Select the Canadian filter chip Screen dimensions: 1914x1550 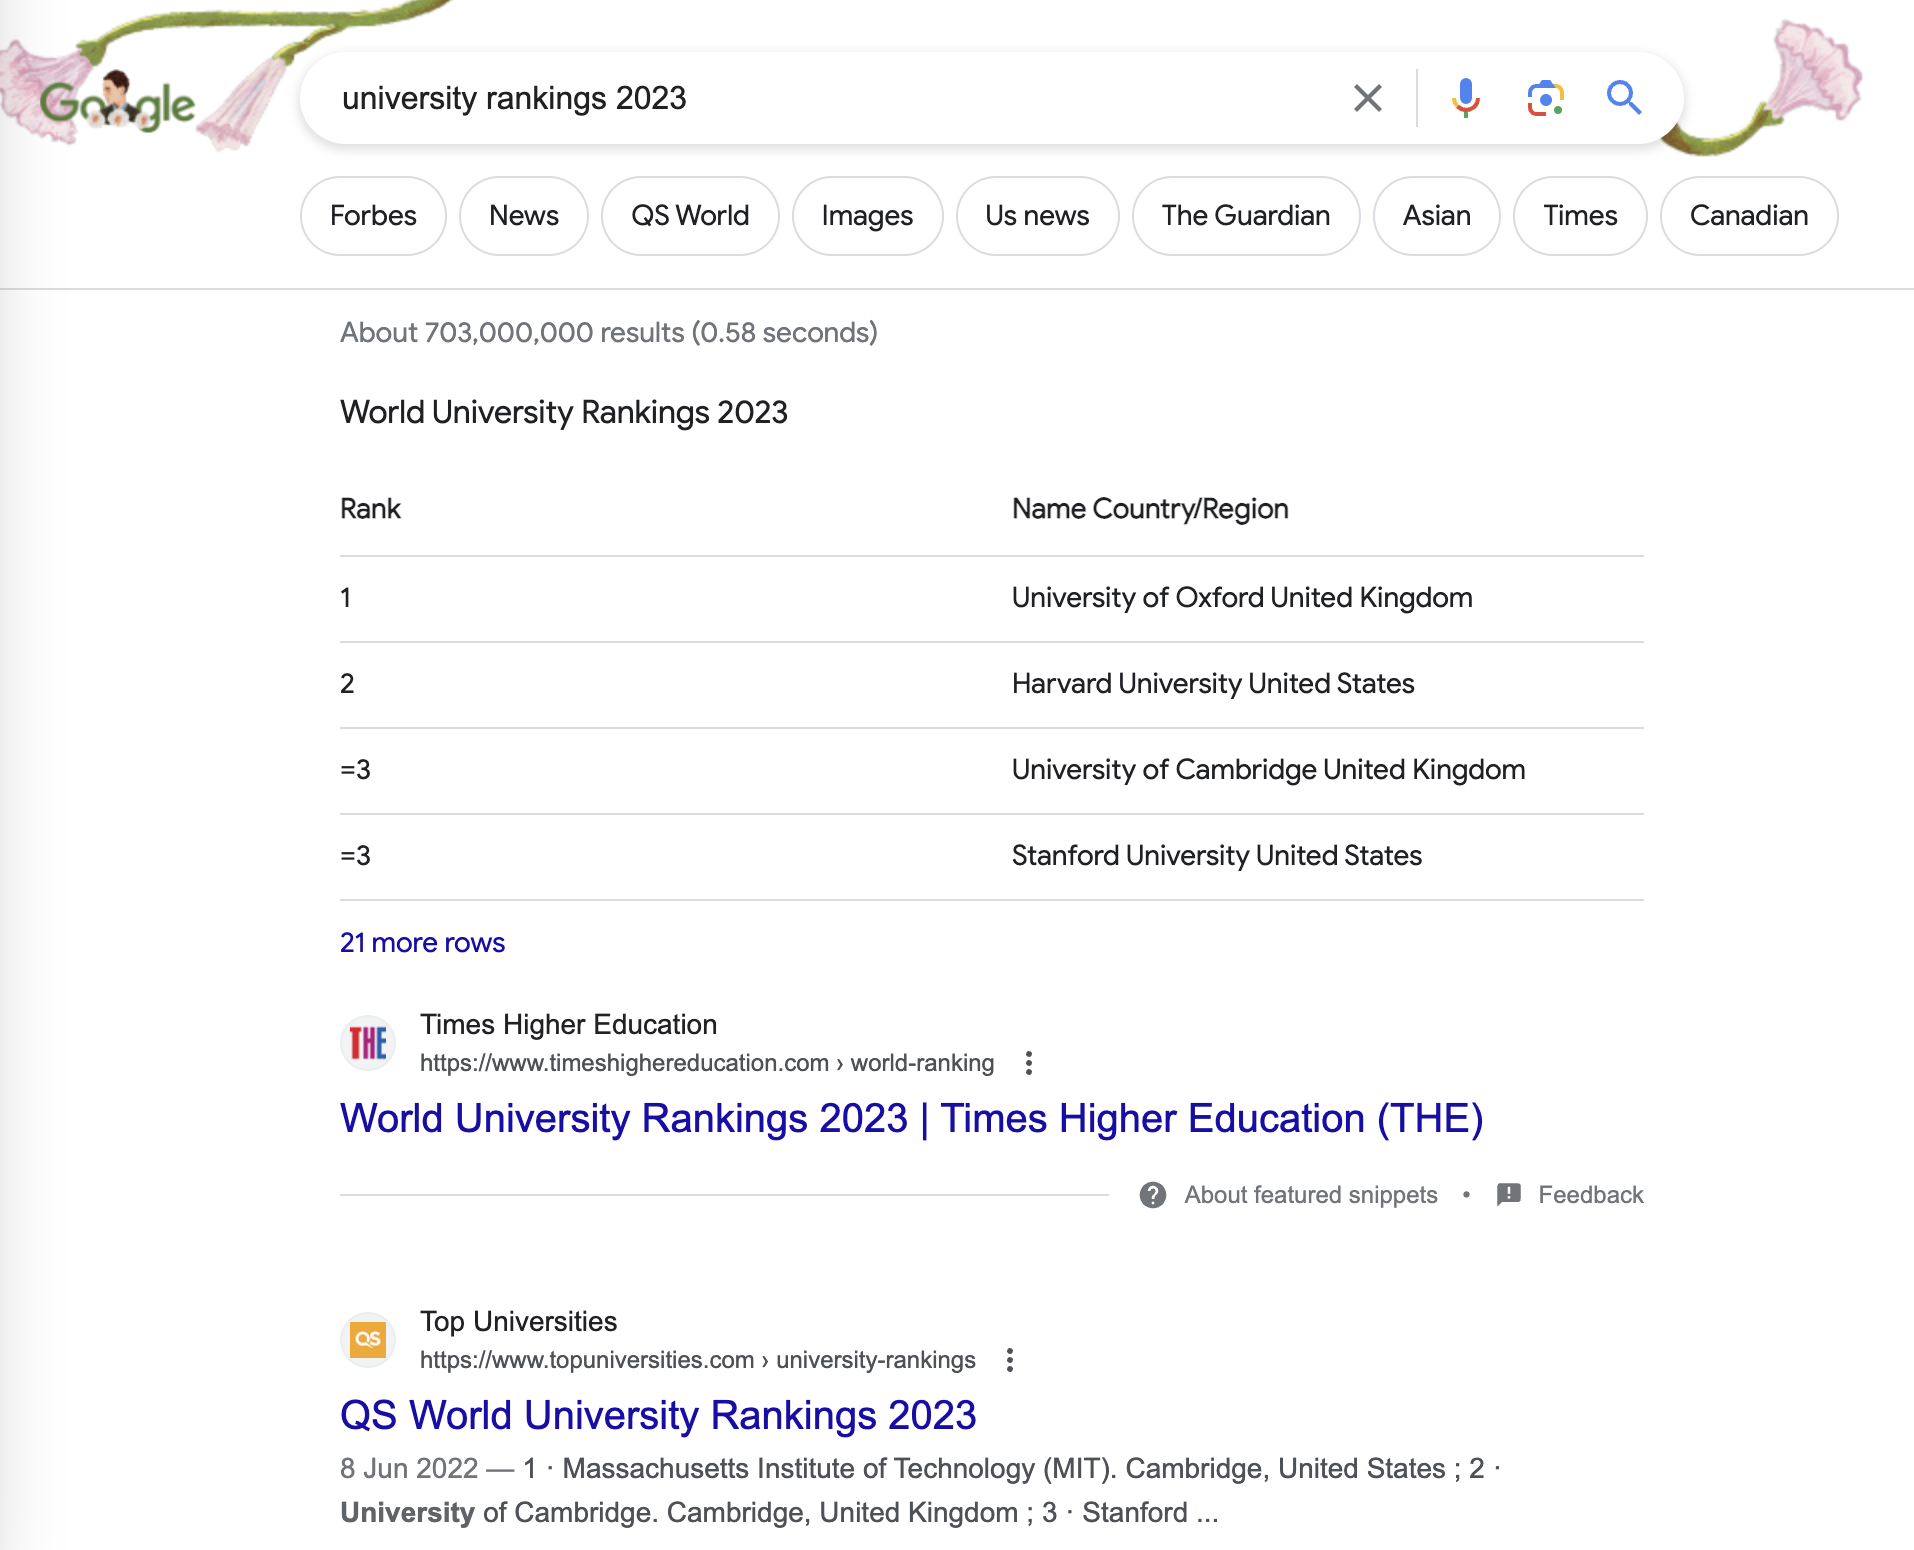1749,216
